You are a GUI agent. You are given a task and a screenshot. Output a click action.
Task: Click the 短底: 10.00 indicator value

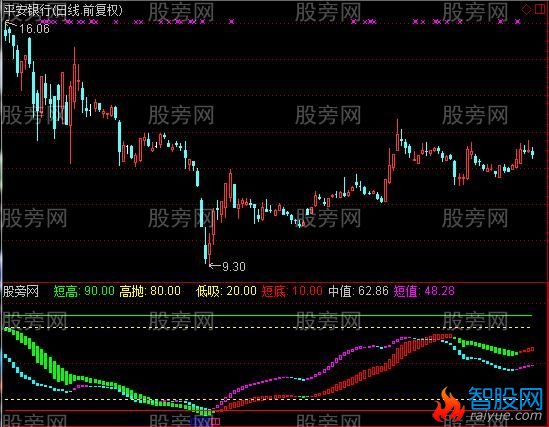292,291
